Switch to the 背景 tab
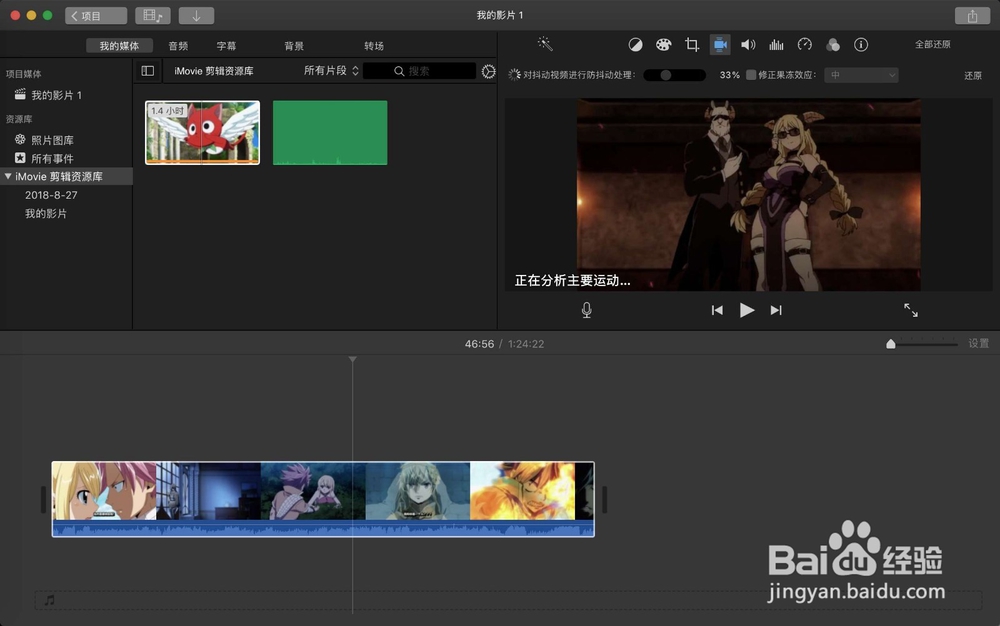1000x626 pixels. click(x=294, y=46)
